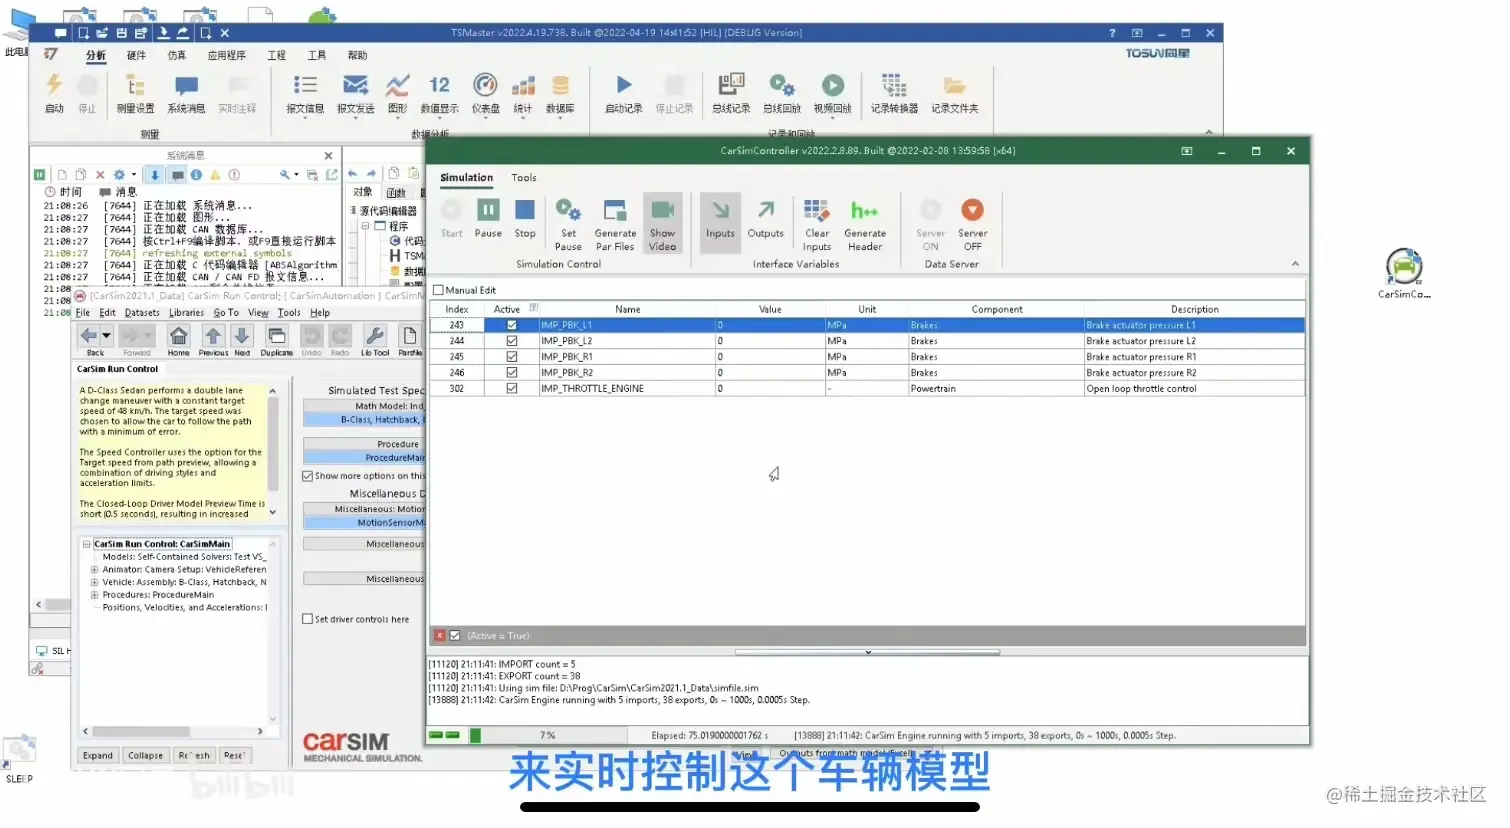Collapse the CarSimController ribbon chevron
The width and height of the screenshot is (1510, 828).
1295,264
